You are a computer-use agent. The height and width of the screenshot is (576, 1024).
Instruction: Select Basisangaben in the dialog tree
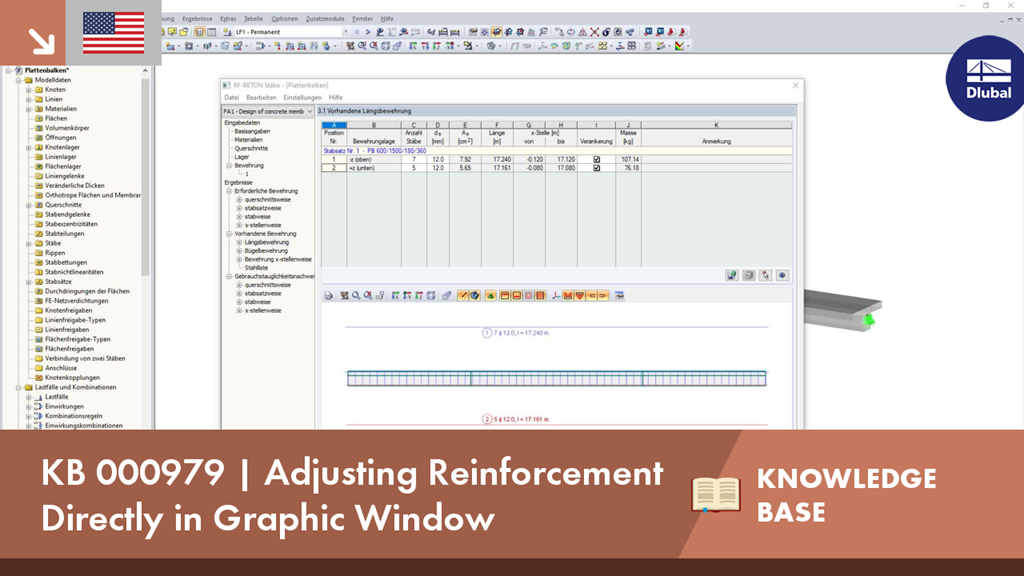[x=252, y=131]
